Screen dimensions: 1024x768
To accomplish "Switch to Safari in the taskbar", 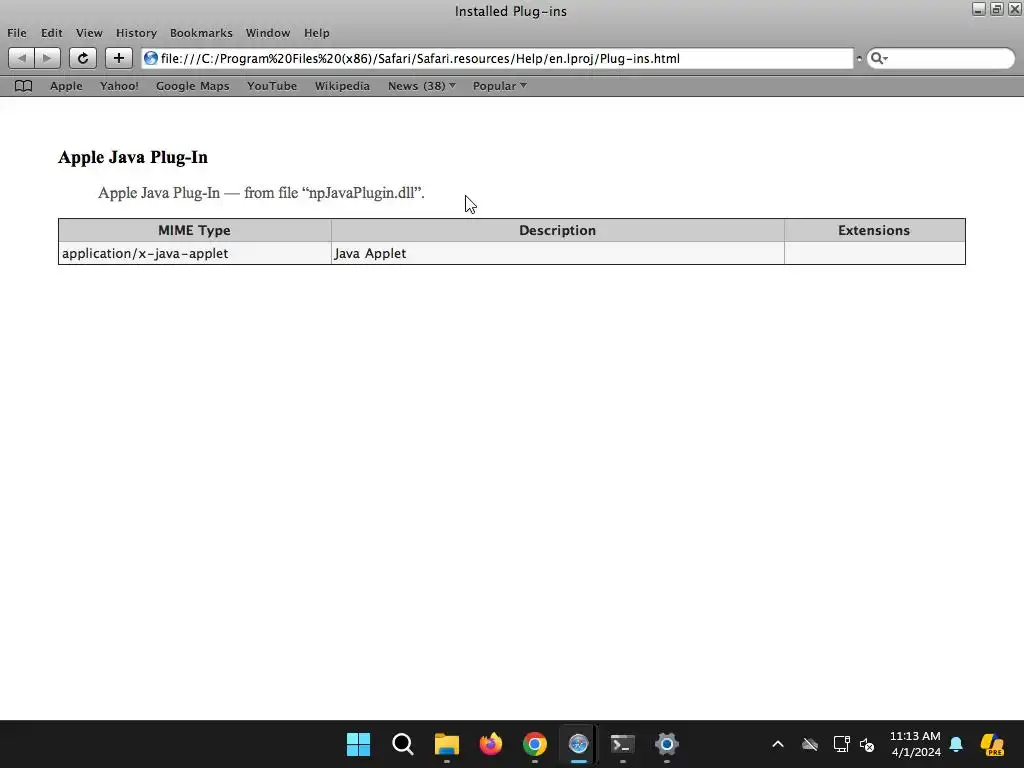I will pos(579,744).
